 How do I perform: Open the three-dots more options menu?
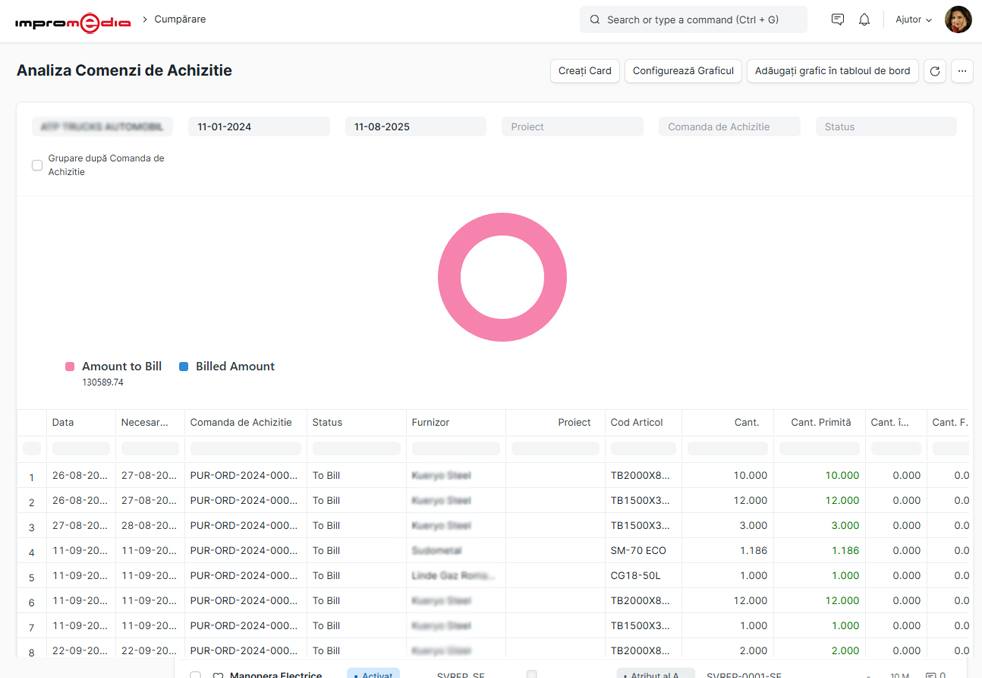tap(962, 71)
